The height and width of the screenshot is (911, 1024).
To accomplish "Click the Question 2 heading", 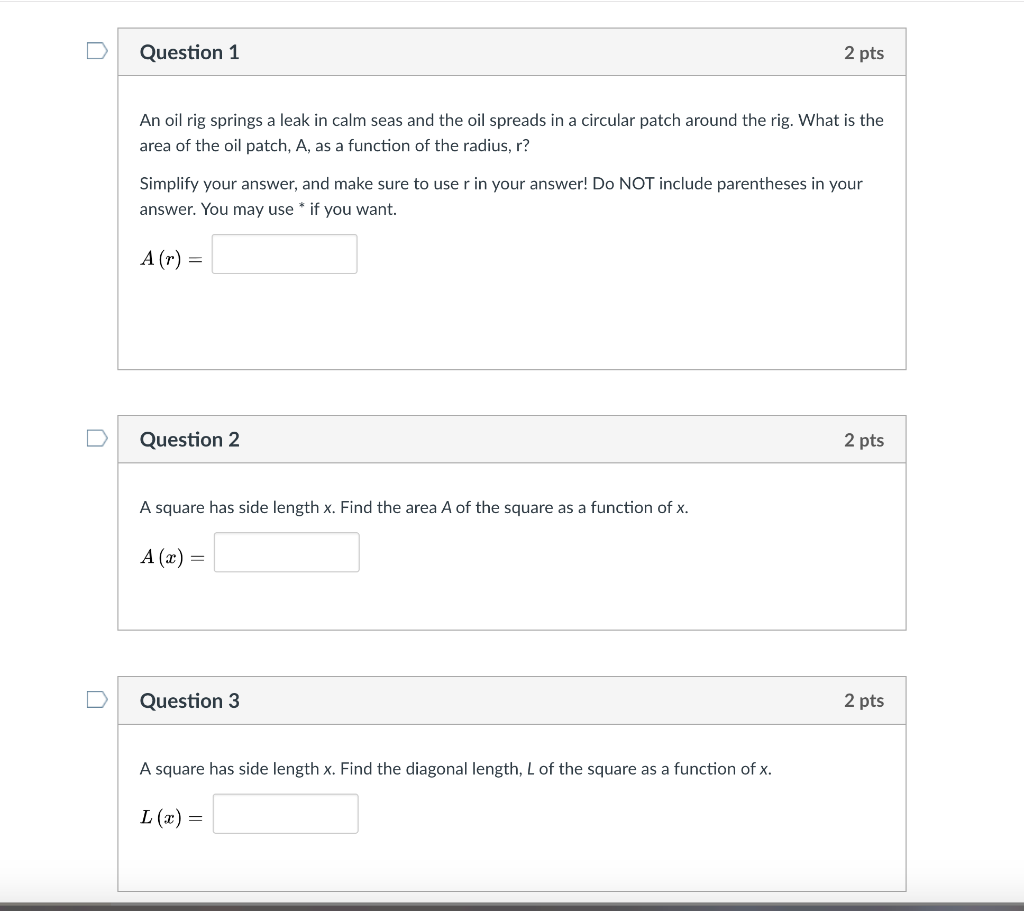I will (x=189, y=440).
